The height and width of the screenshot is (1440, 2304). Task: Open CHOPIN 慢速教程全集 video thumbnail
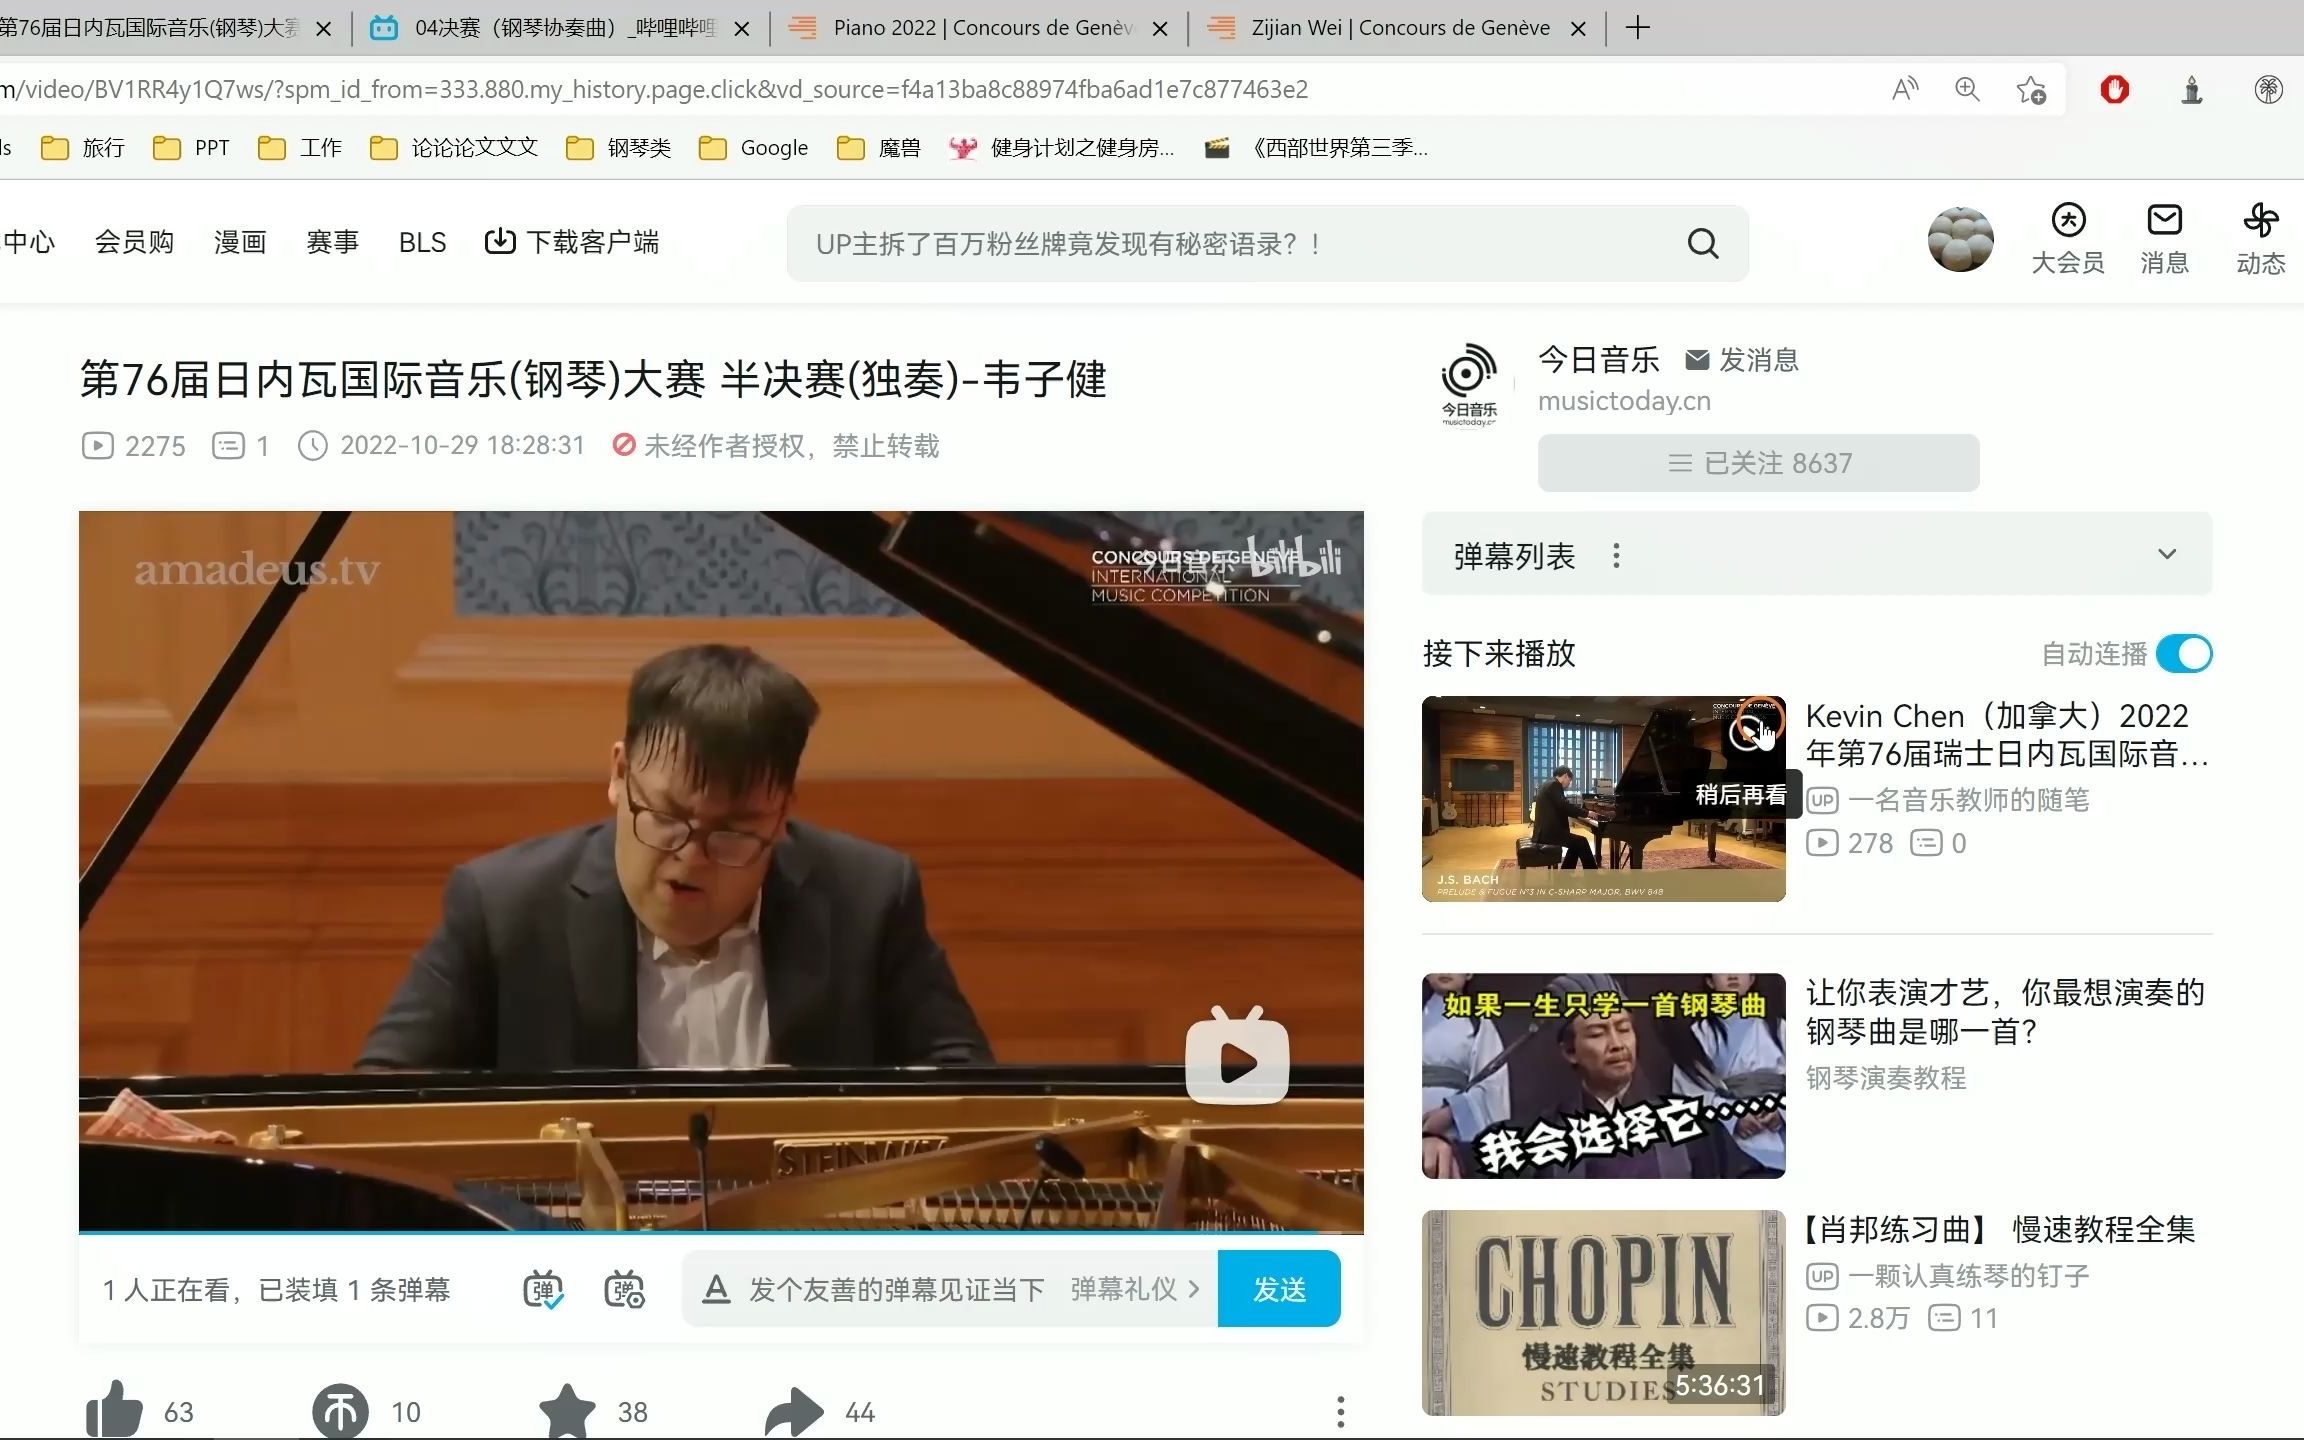1603,1312
